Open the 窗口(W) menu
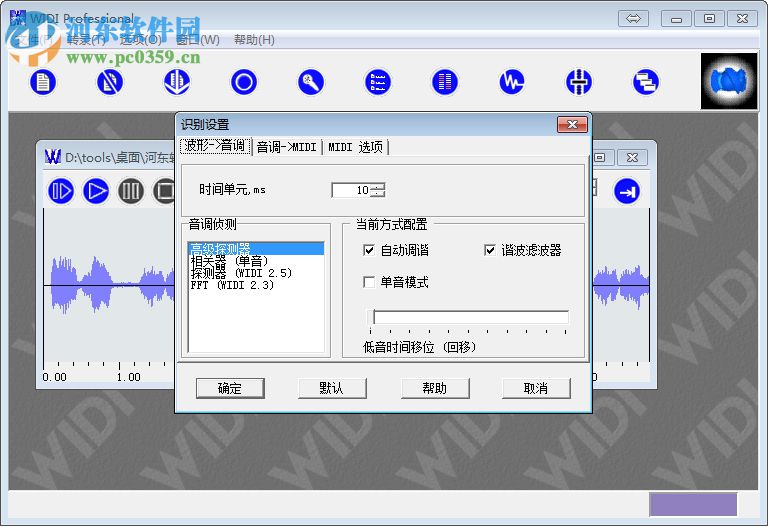This screenshot has width=768, height=526. point(197,40)
